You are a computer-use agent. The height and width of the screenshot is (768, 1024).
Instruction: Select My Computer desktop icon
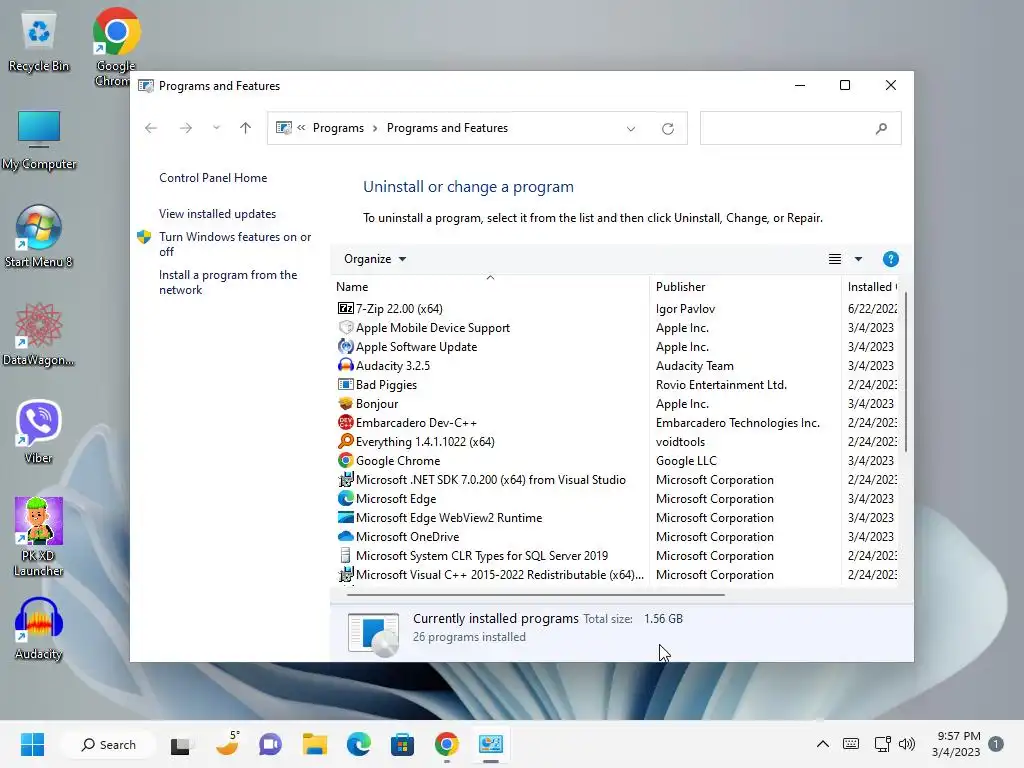[39, 140]
